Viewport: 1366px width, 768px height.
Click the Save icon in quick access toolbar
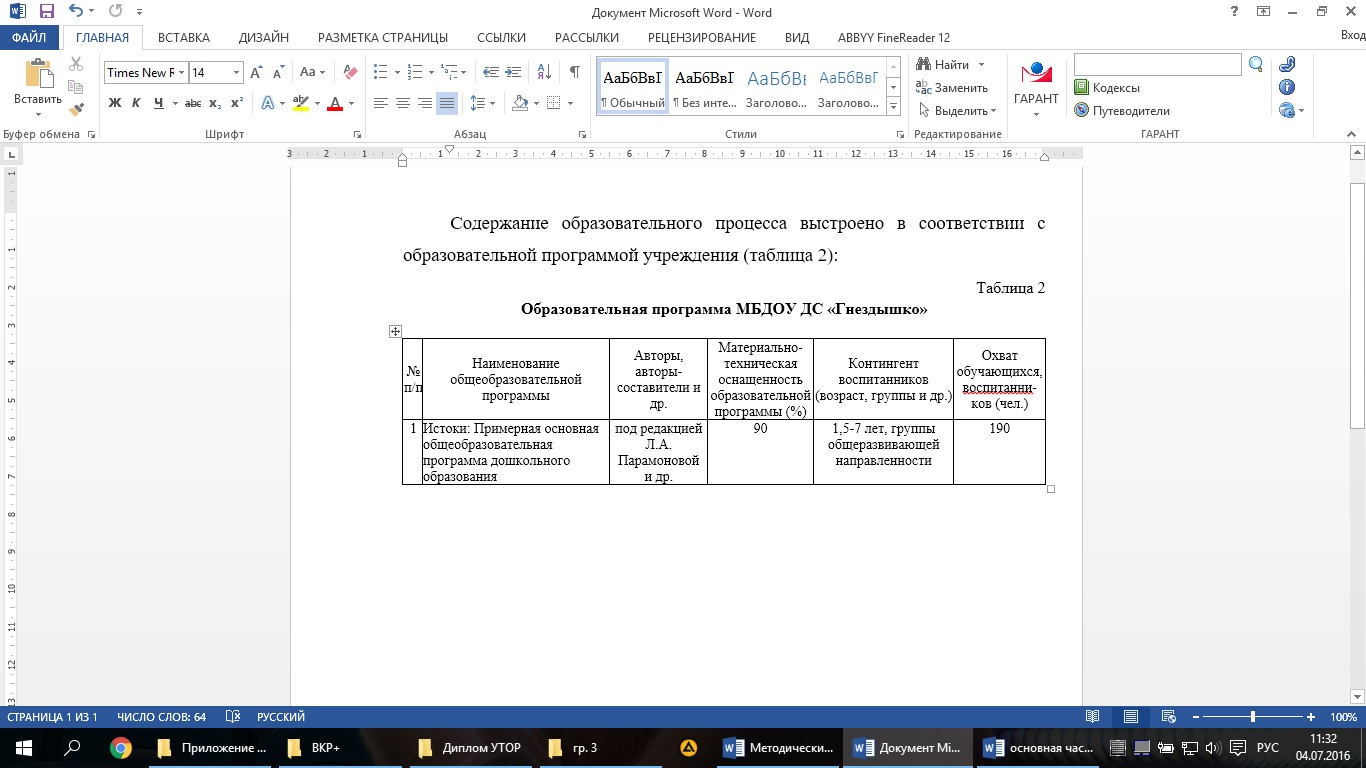[46, 12]
